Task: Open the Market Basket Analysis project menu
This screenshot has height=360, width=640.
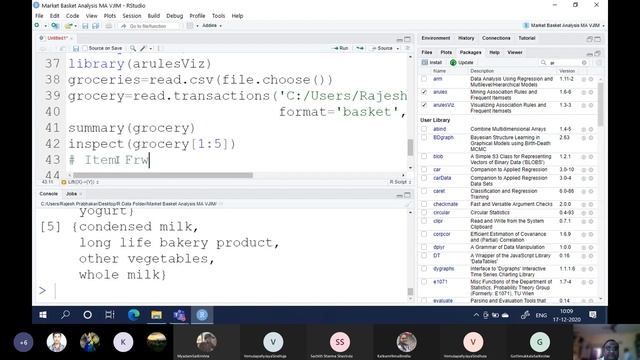Action: coord(564,25)
